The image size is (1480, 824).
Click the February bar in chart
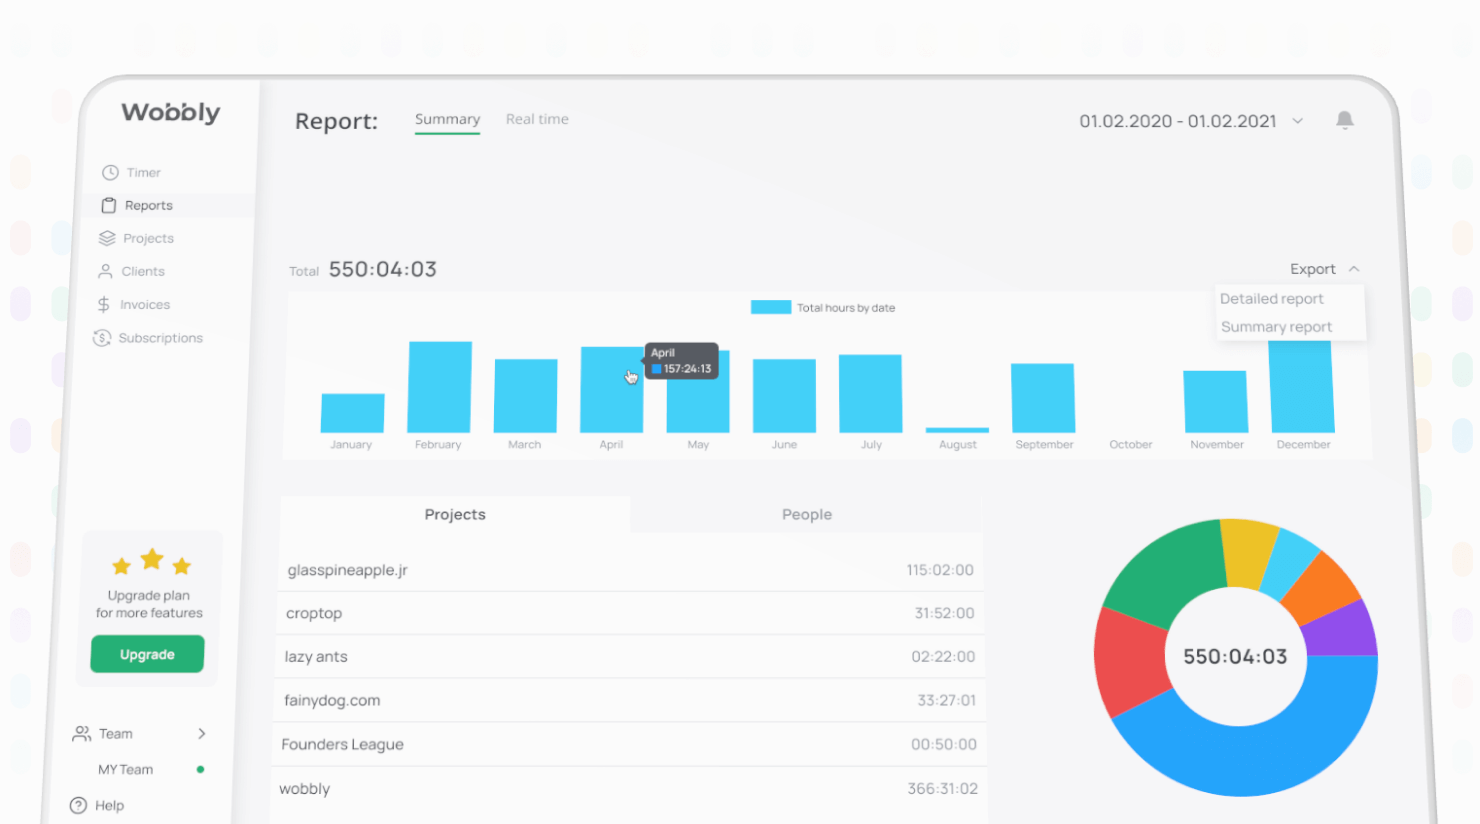tap(439, 387)
